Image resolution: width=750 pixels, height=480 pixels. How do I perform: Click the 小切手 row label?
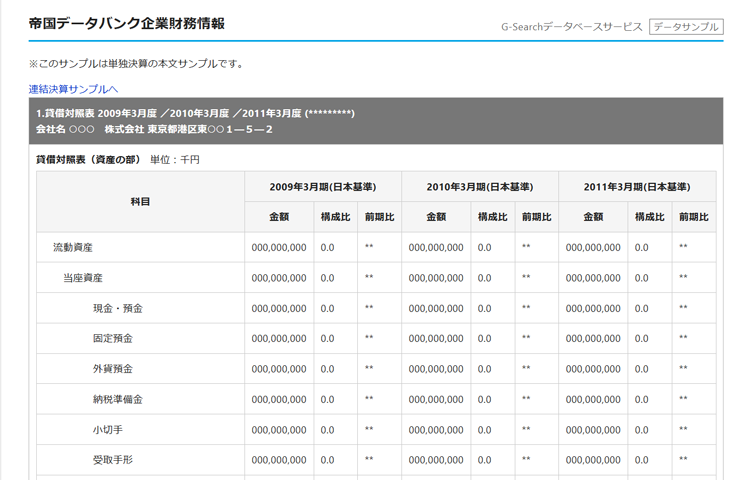[x=108, y=430]
